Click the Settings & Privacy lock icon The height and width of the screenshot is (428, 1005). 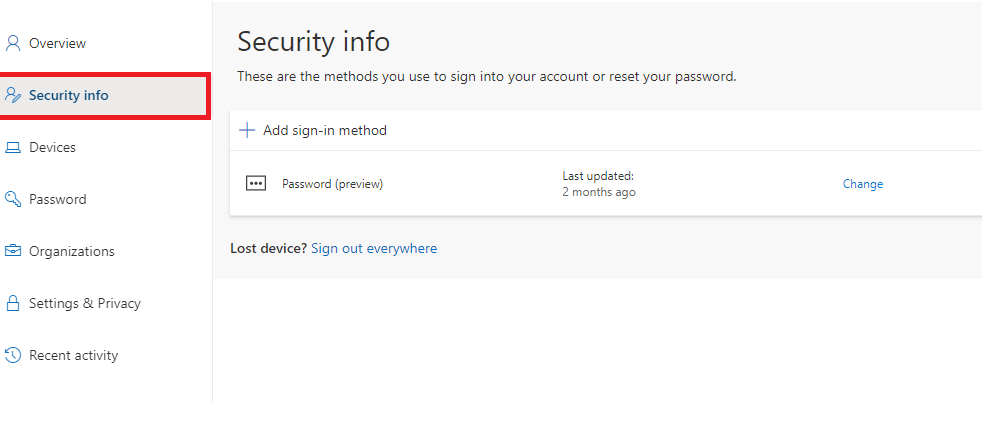[x=13, y=303]
